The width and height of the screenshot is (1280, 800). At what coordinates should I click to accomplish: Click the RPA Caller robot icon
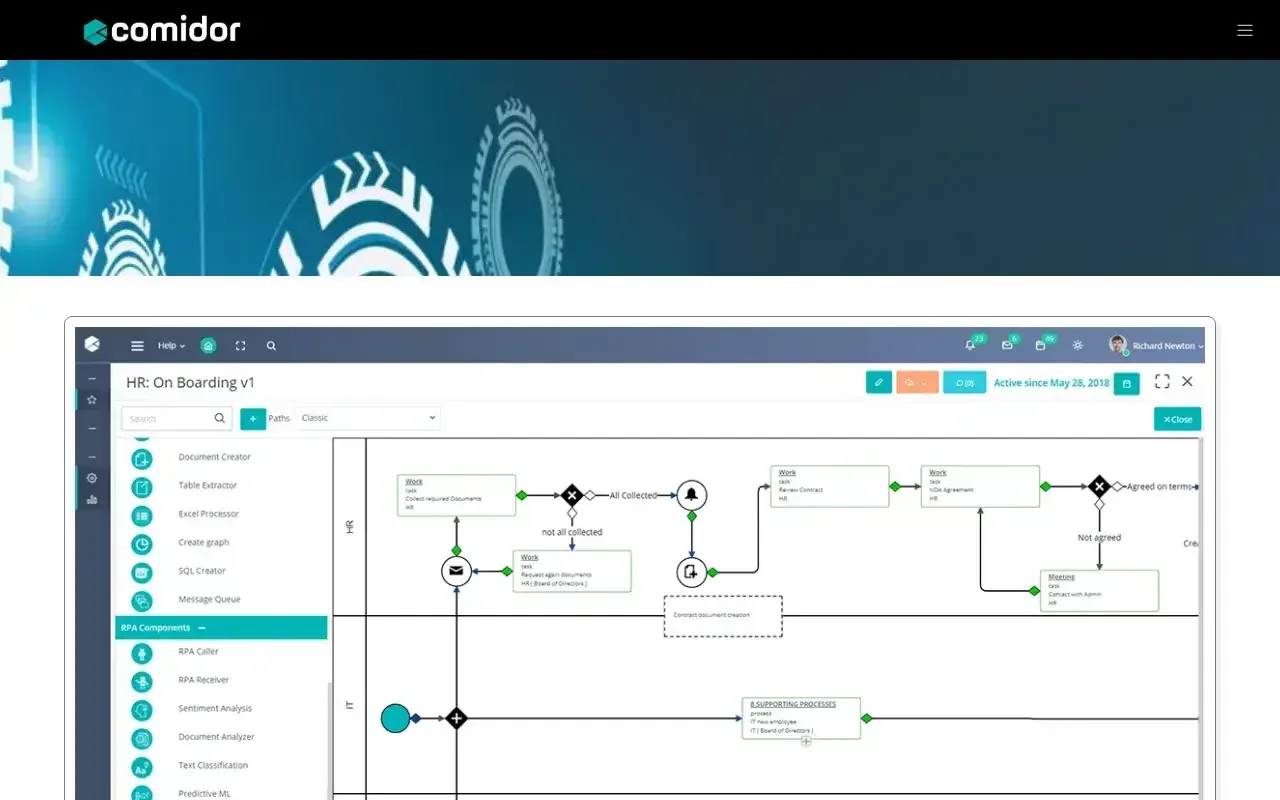click(x=142, y=653)
